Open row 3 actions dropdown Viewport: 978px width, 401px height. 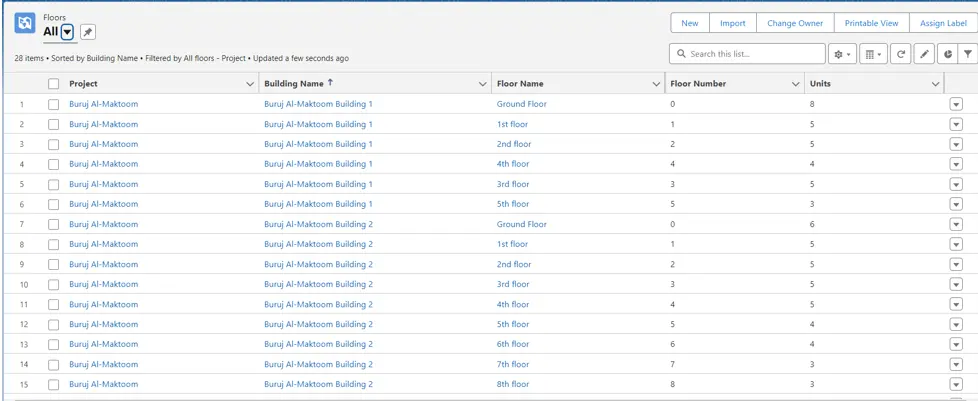pos(956,144)
